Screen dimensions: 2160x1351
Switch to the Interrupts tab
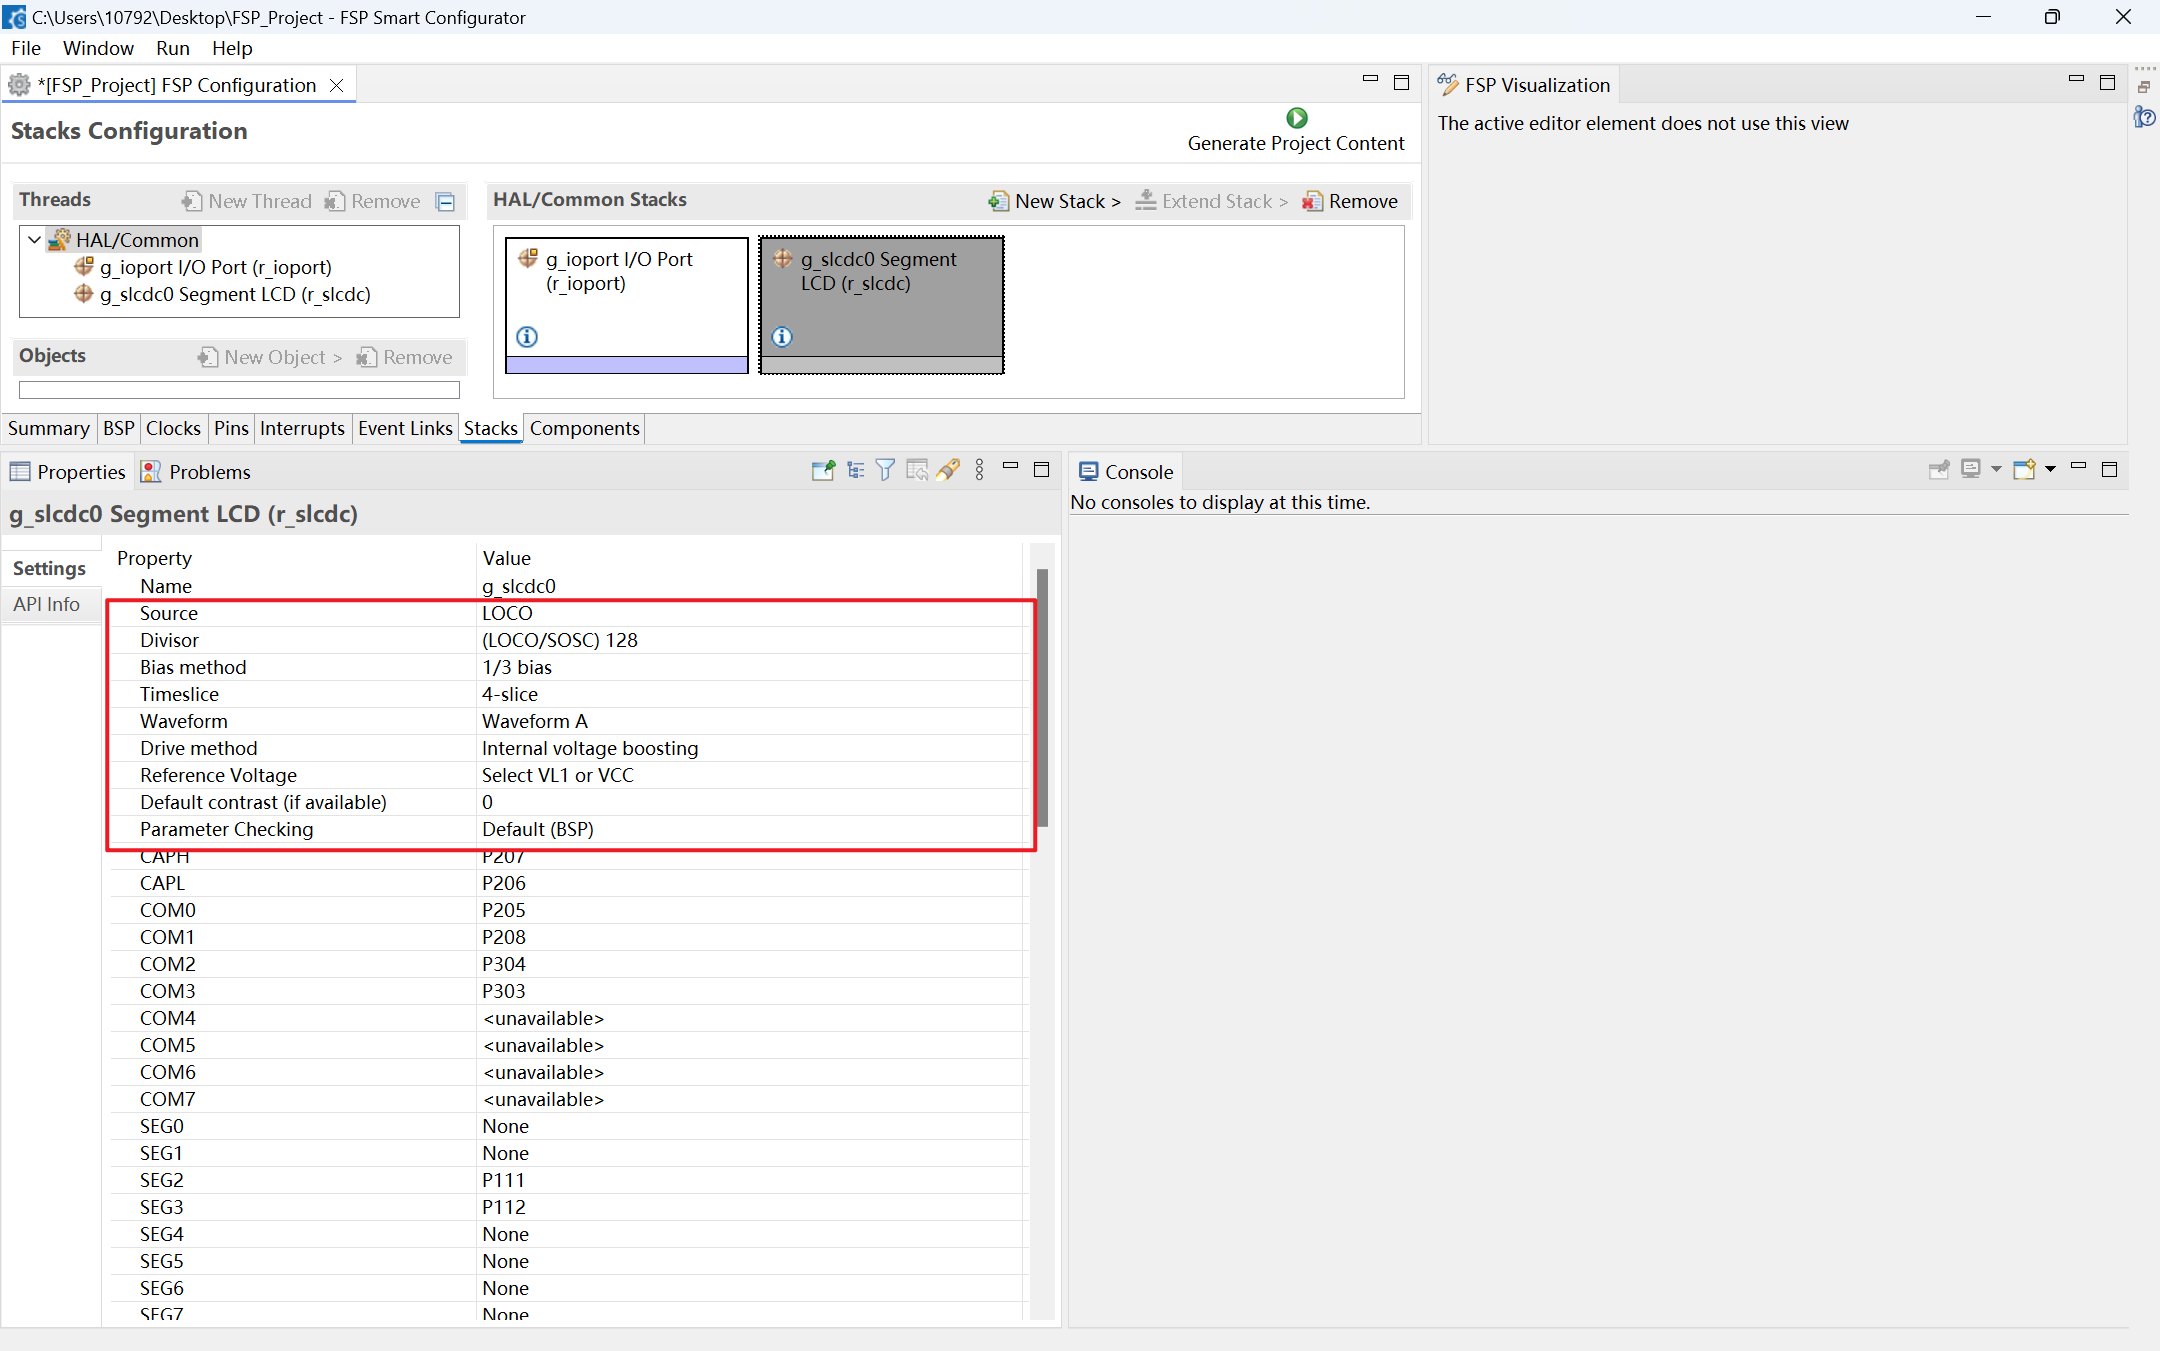(302, 428)
